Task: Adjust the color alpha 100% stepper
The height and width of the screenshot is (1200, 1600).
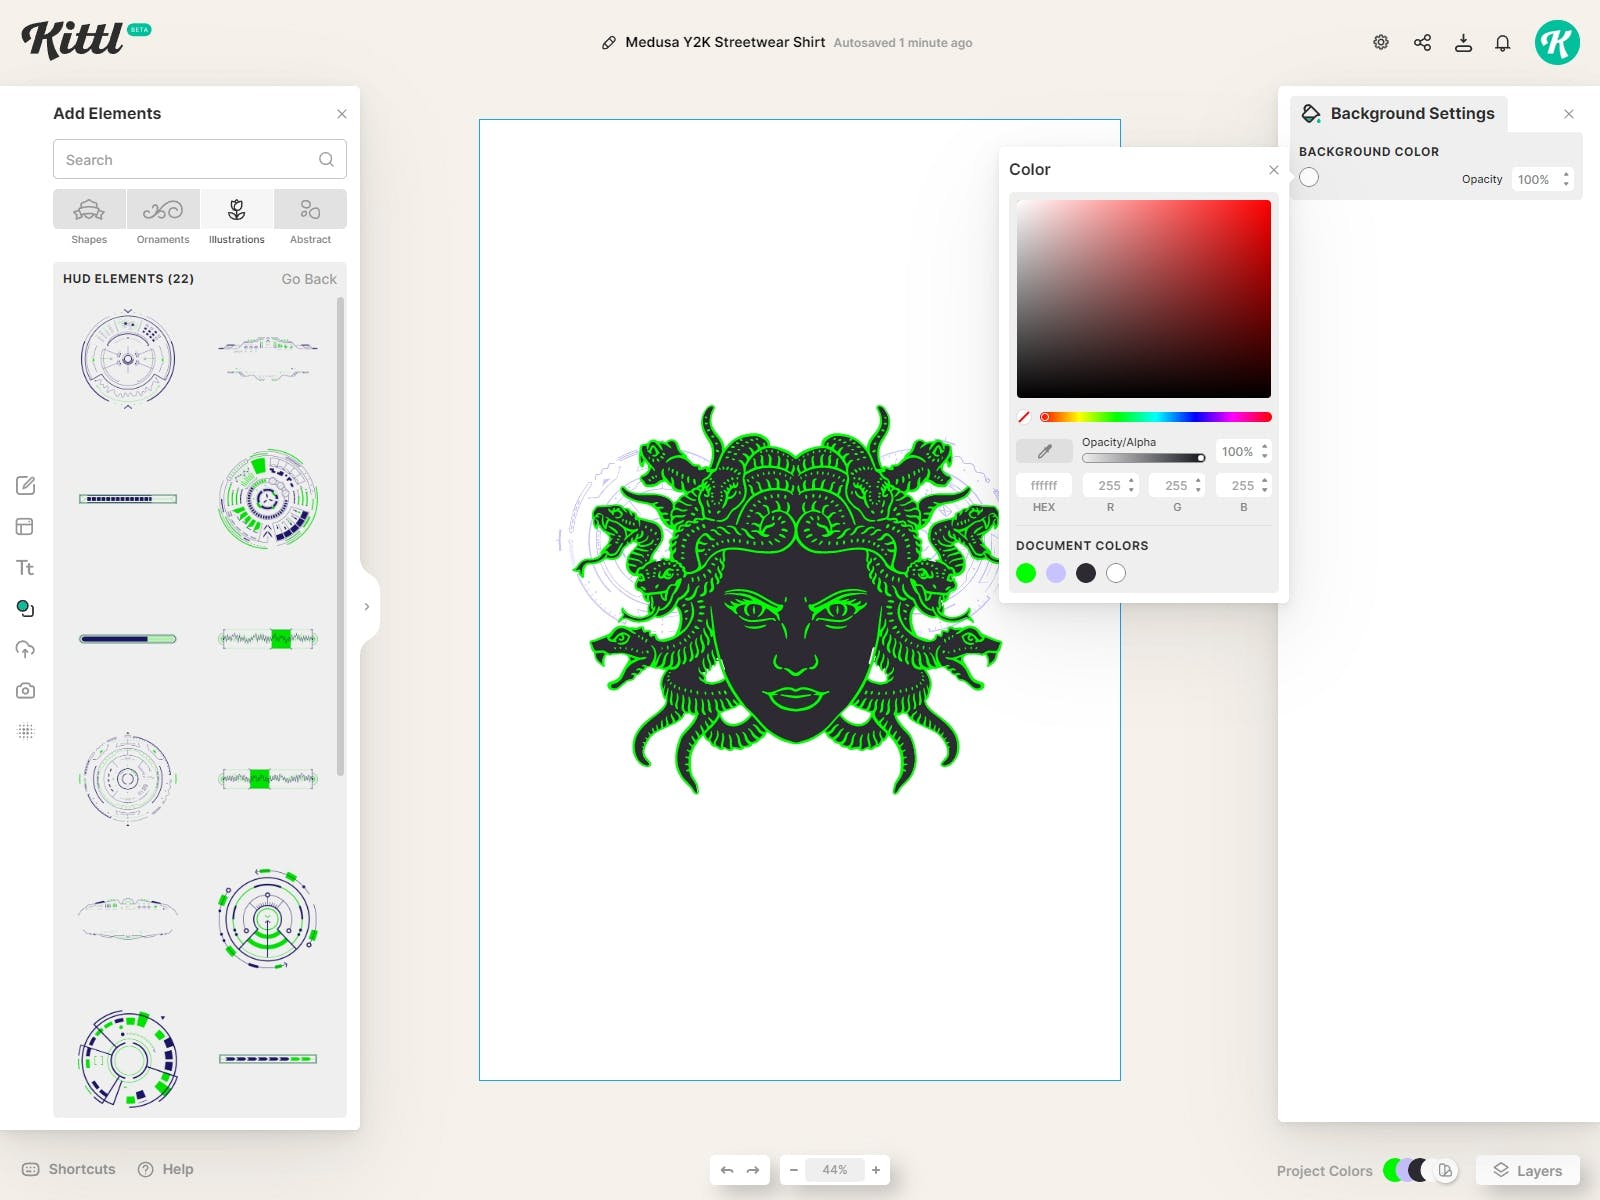Action: [1265, 451]
